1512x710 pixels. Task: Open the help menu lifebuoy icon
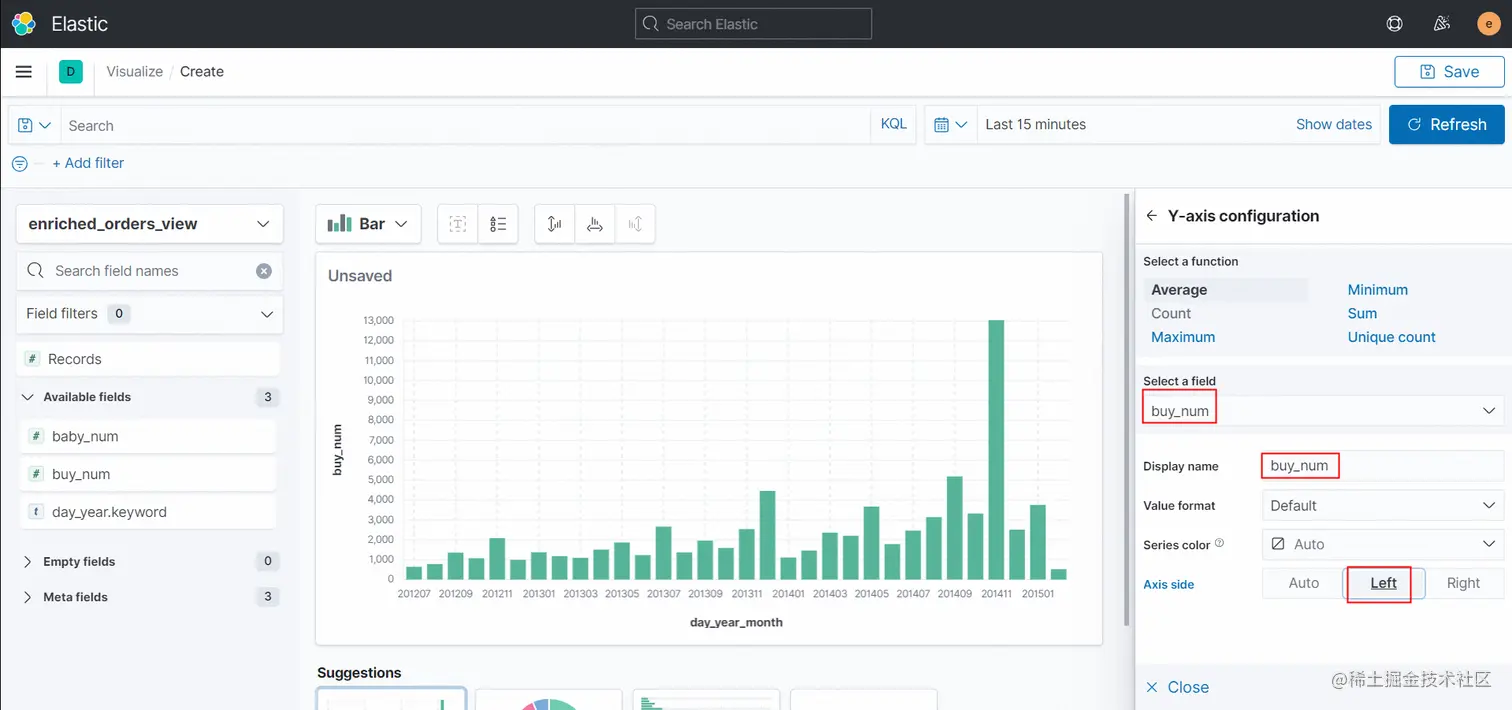(1395, 24)
